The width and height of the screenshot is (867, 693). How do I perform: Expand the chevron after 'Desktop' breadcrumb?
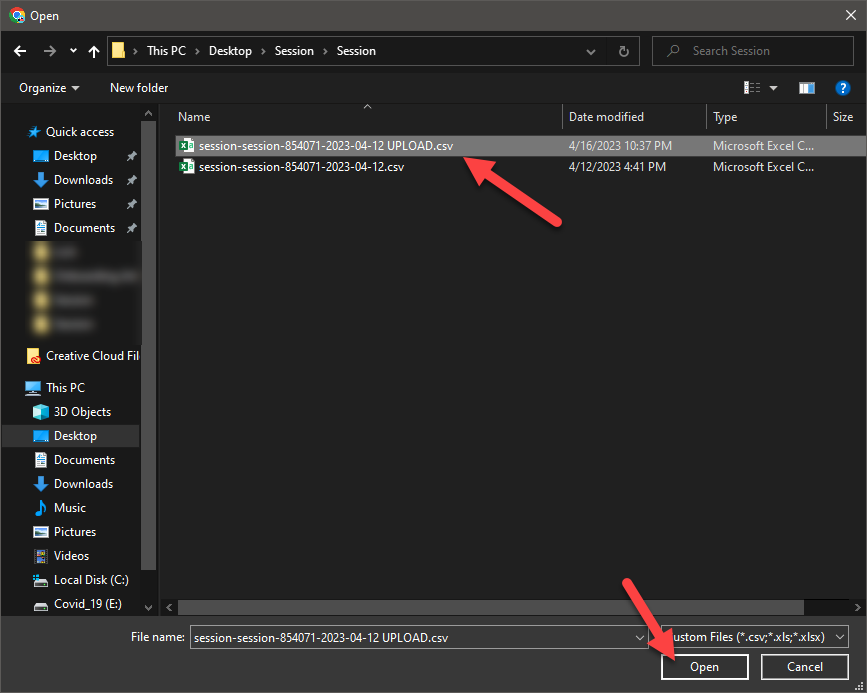263,51
